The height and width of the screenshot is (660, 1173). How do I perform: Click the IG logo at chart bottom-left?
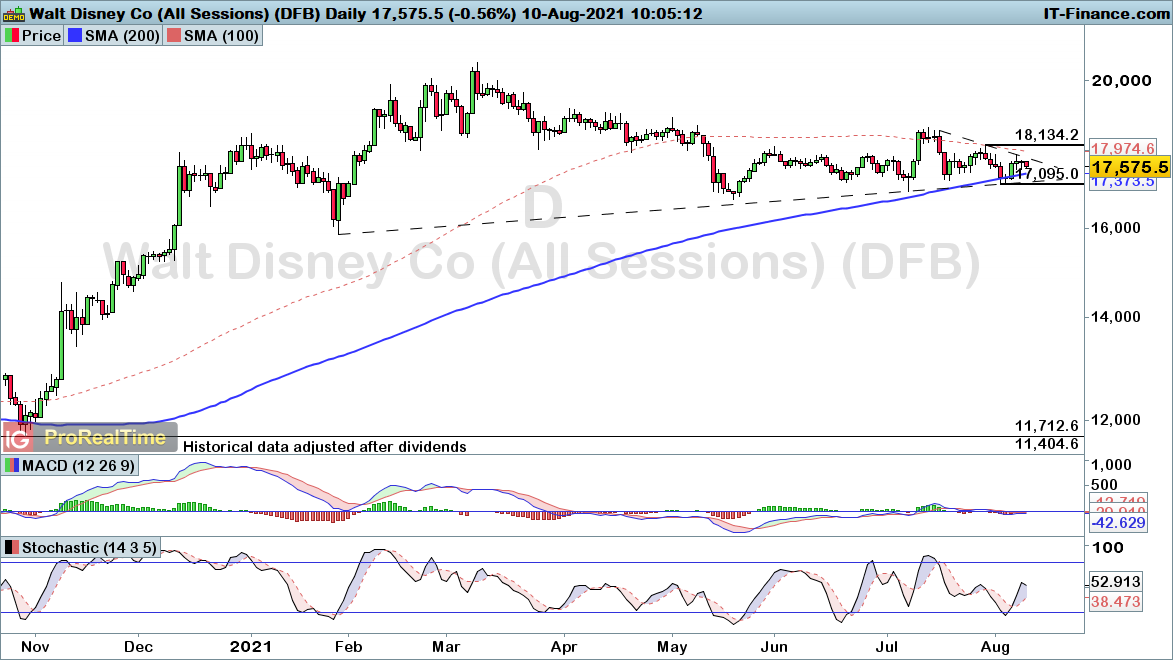click(x=16, y=437)
